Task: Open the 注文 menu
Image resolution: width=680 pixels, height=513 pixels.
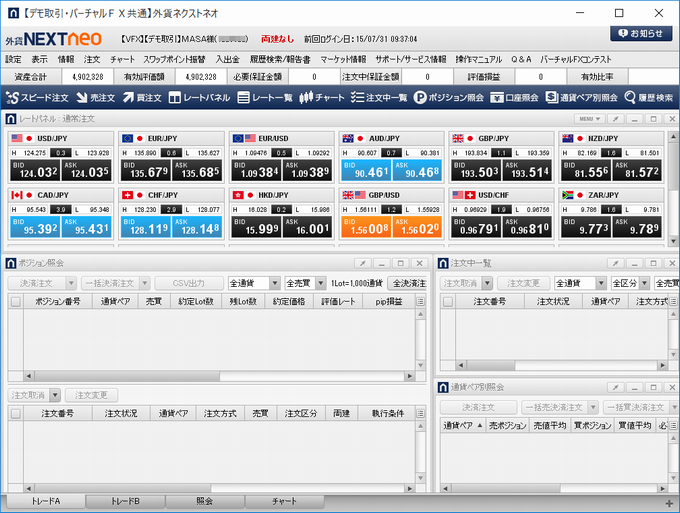Action: pyautogui.click(x=92, y=59)
